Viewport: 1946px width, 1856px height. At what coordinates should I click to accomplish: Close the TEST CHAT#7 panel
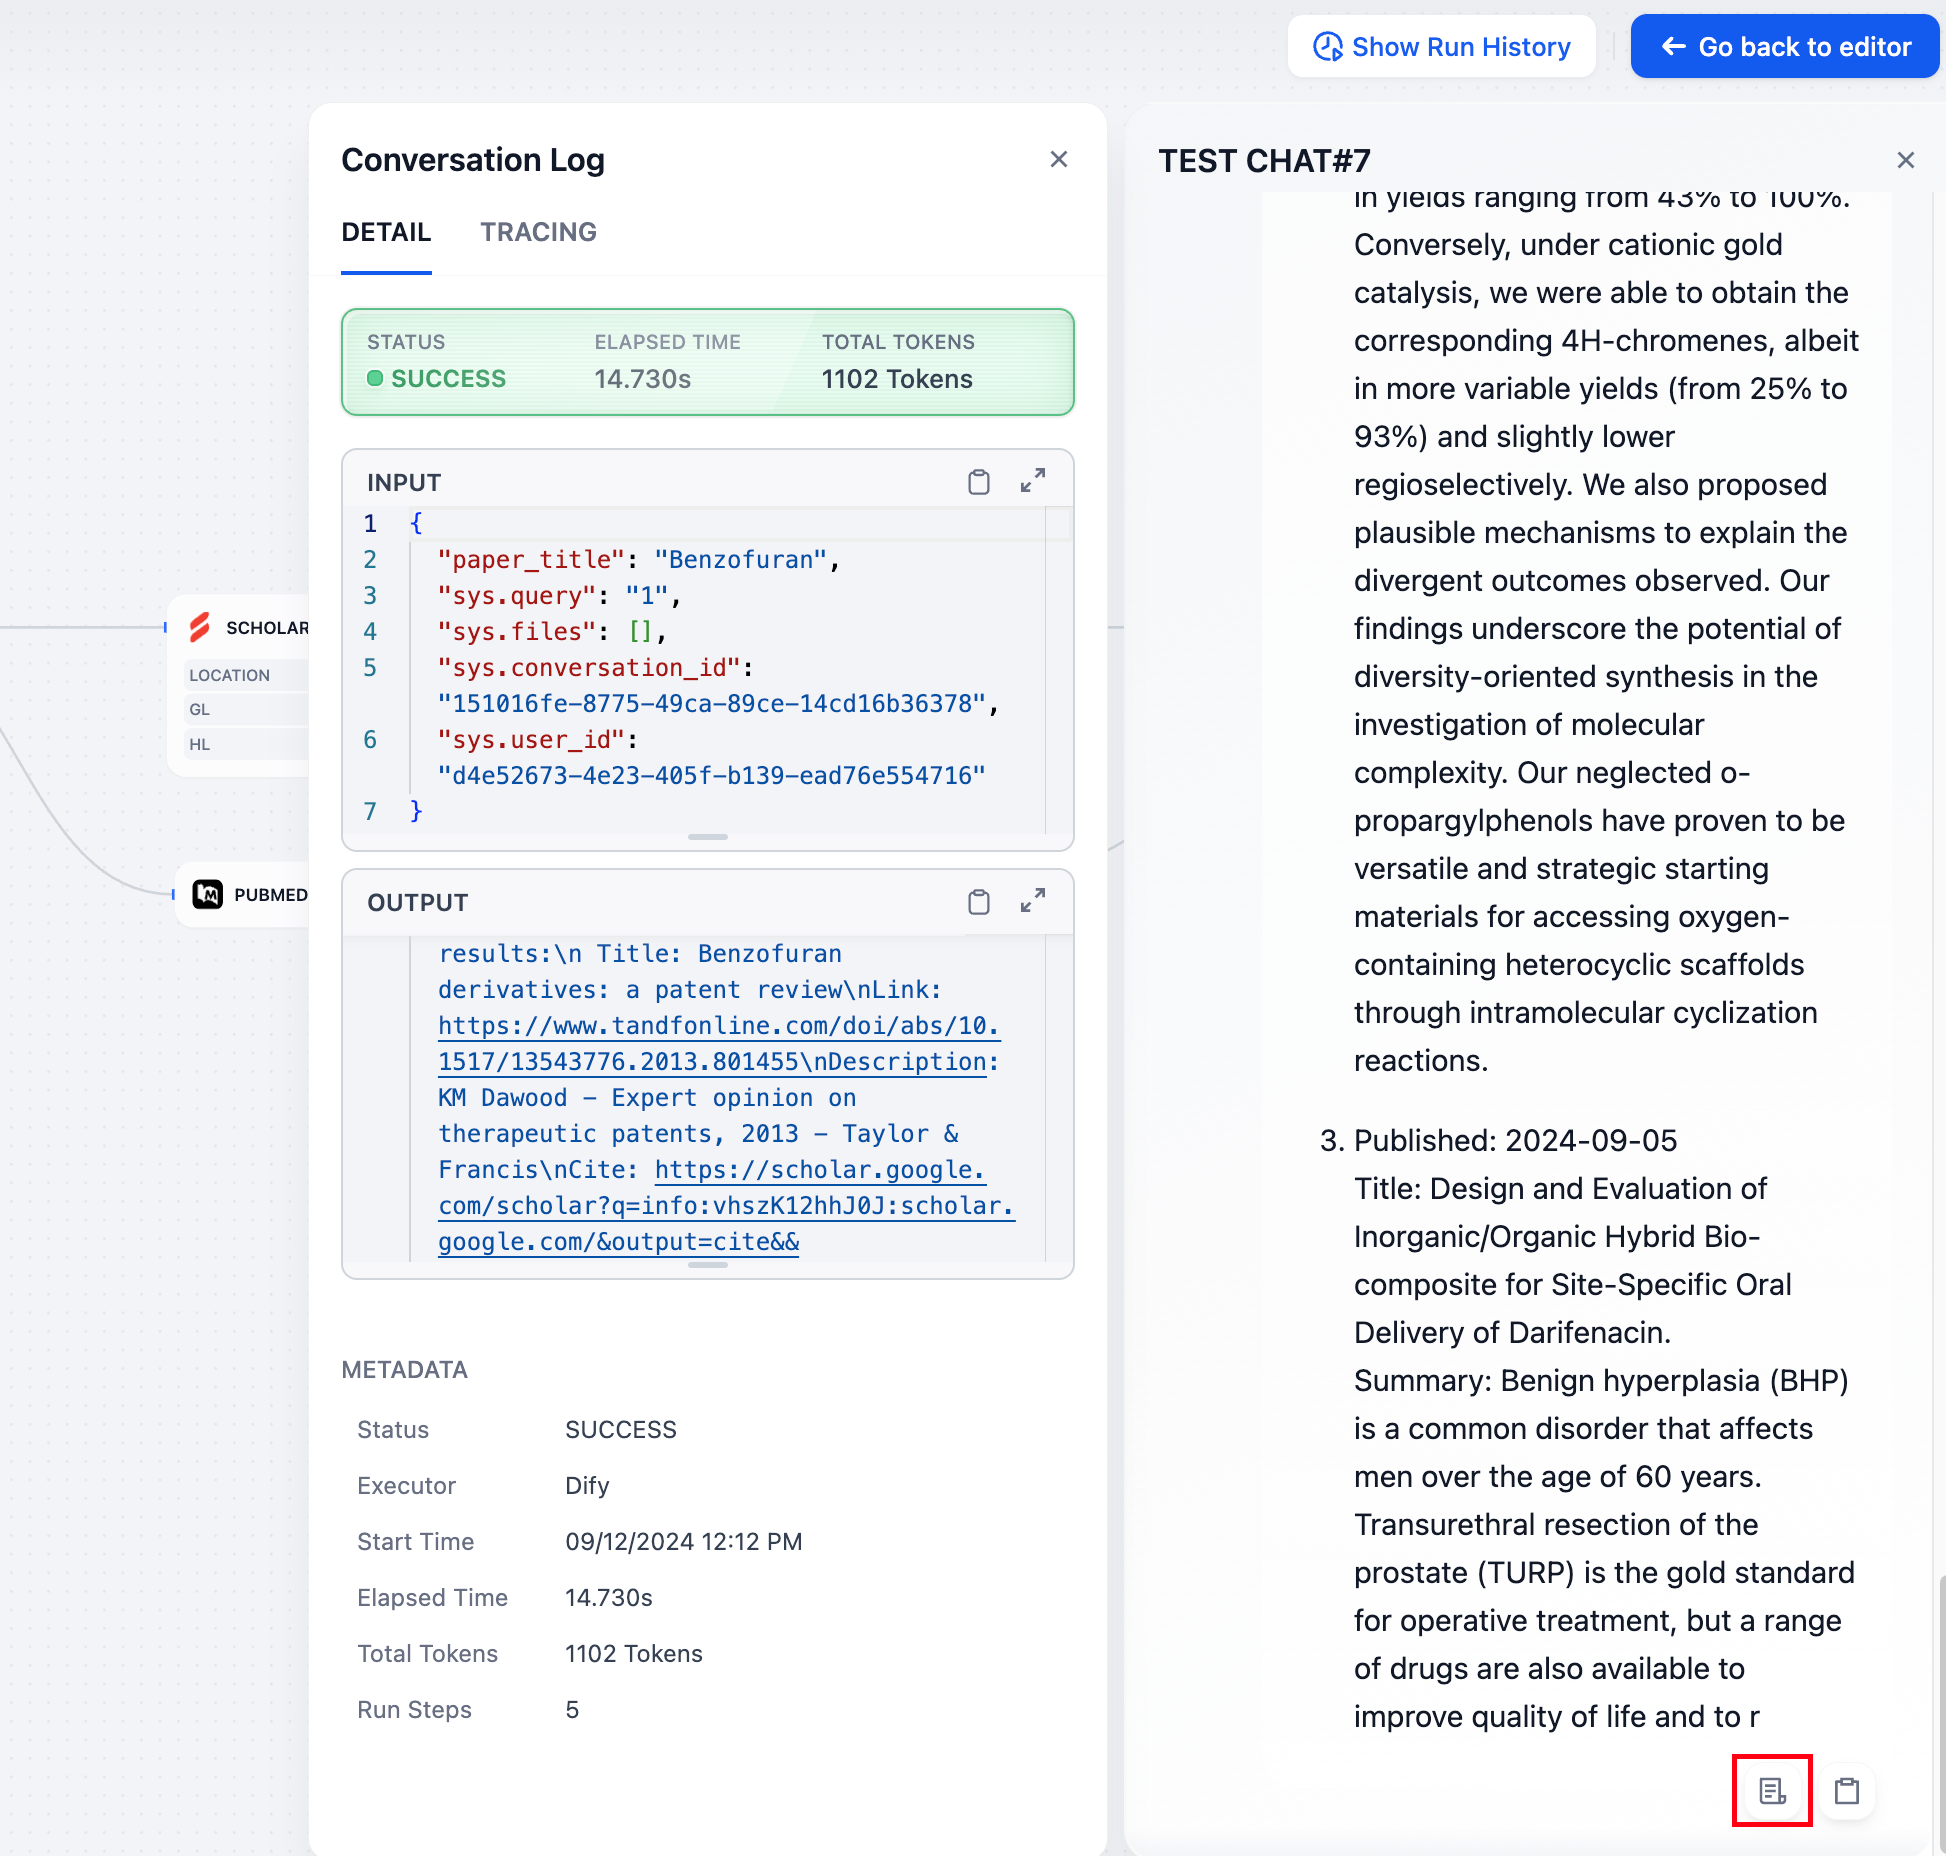pos(1905,160)
